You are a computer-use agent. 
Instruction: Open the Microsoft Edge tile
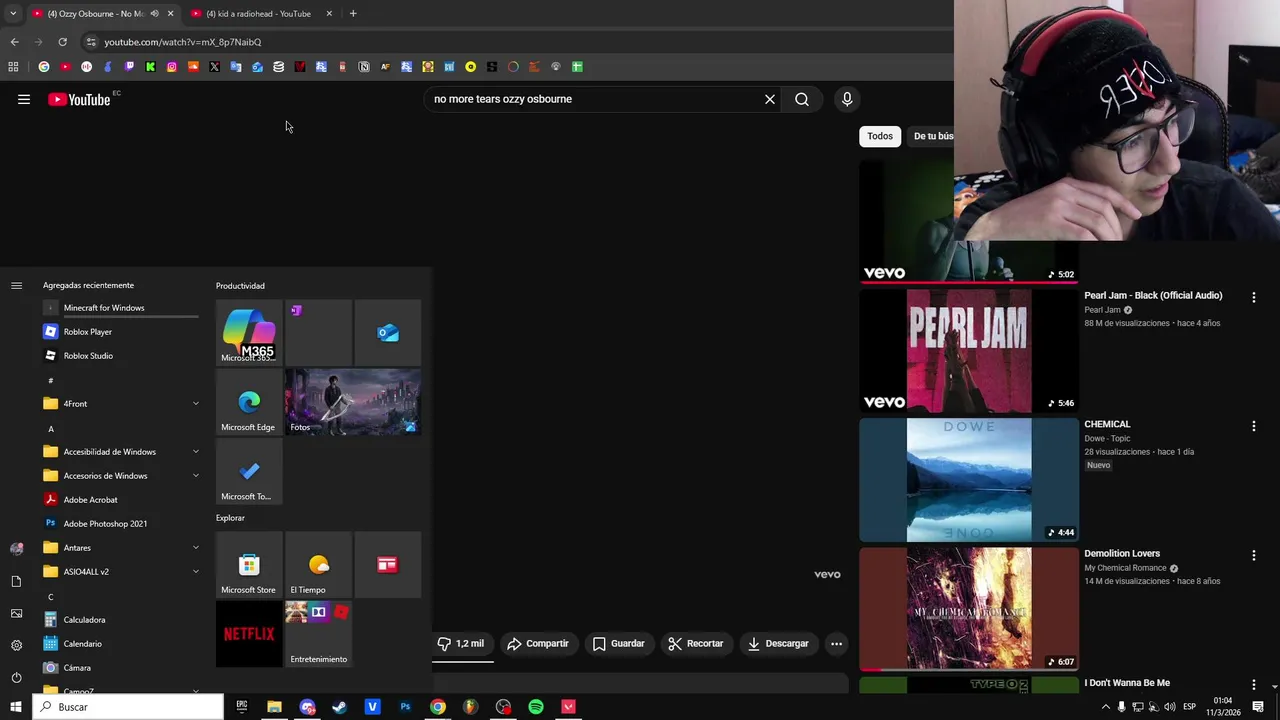(x=249, y=401)
